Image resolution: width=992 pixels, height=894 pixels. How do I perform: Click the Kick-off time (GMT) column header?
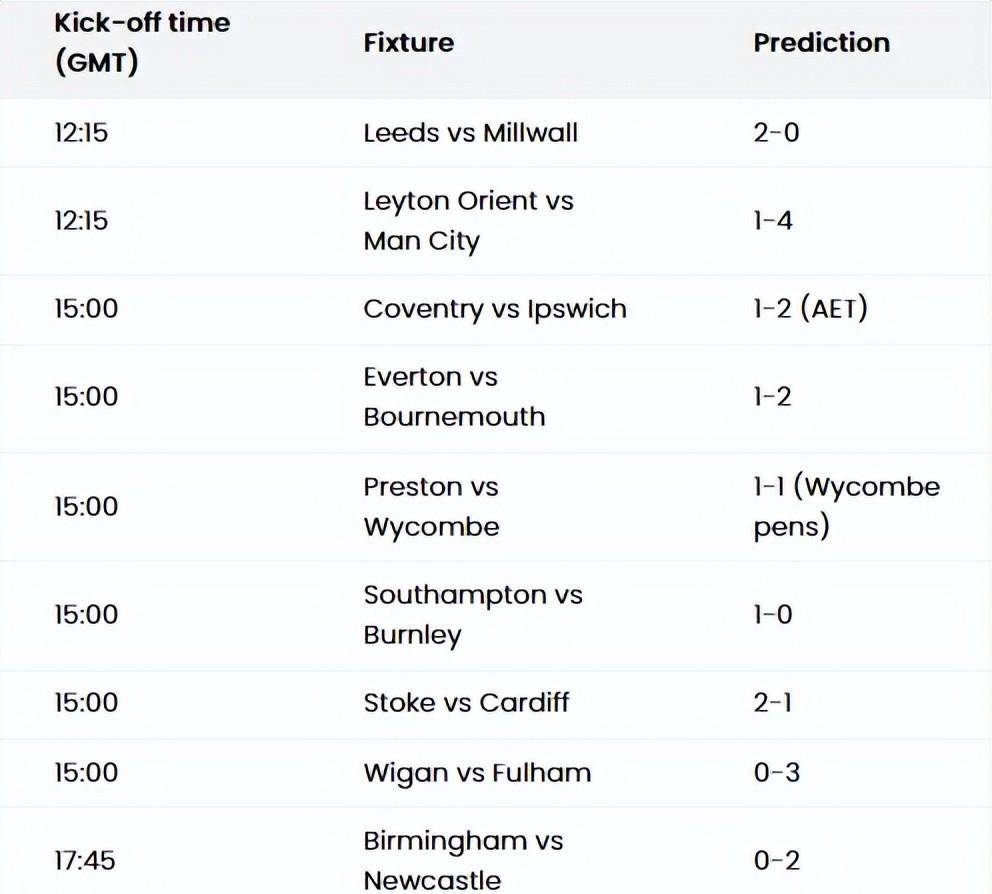coord(141,43)
